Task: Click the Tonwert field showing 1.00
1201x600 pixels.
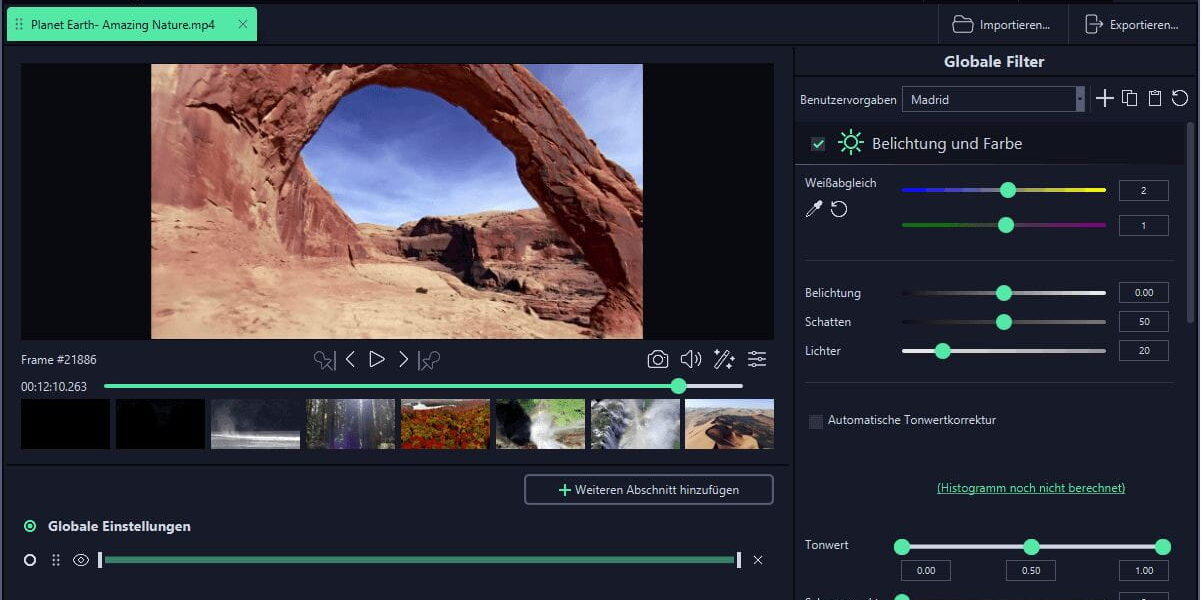Action: (x=1144, y=571)
